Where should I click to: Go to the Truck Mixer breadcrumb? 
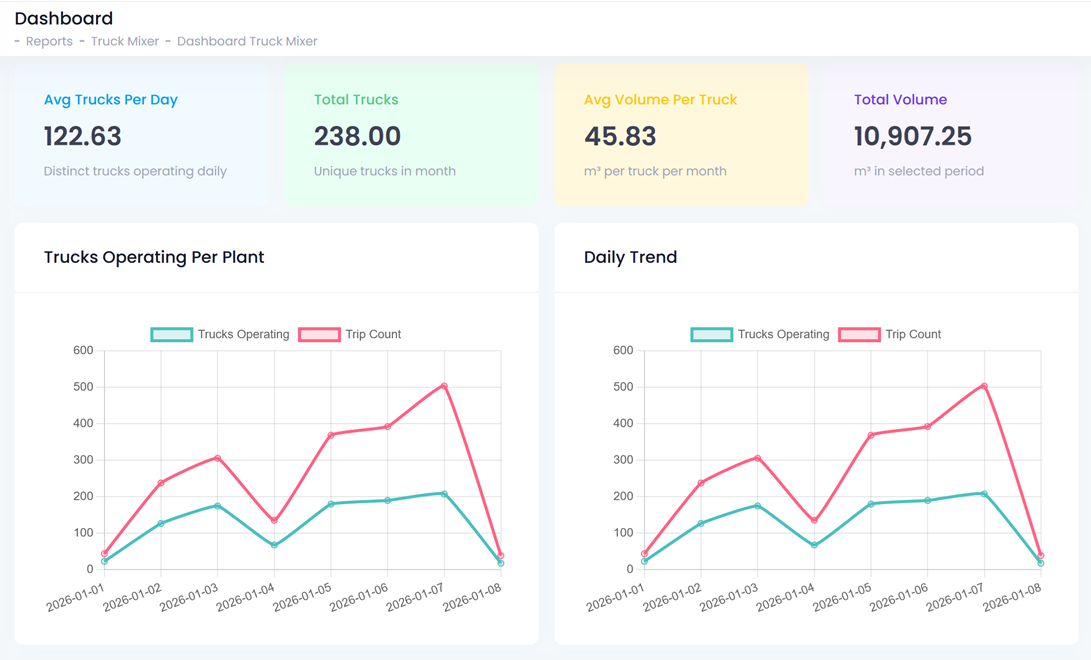click(x=121, y=41)
